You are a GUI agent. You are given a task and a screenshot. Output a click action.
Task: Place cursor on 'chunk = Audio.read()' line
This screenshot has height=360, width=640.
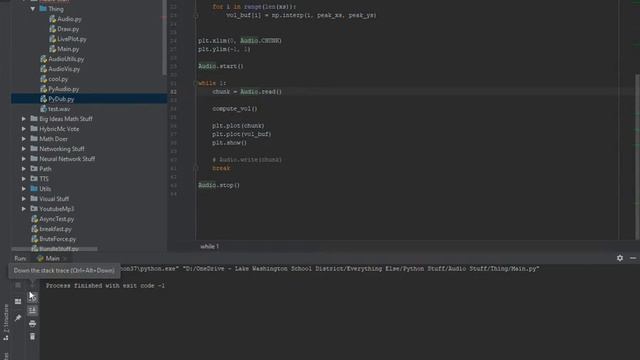[247, 92]
